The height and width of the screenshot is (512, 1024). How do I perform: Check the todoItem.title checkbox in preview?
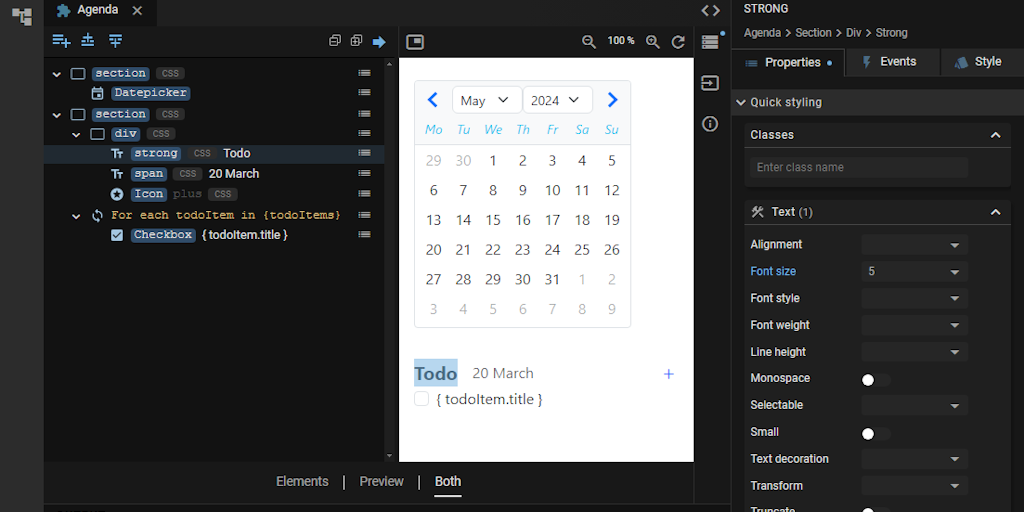tap(422, 399)
